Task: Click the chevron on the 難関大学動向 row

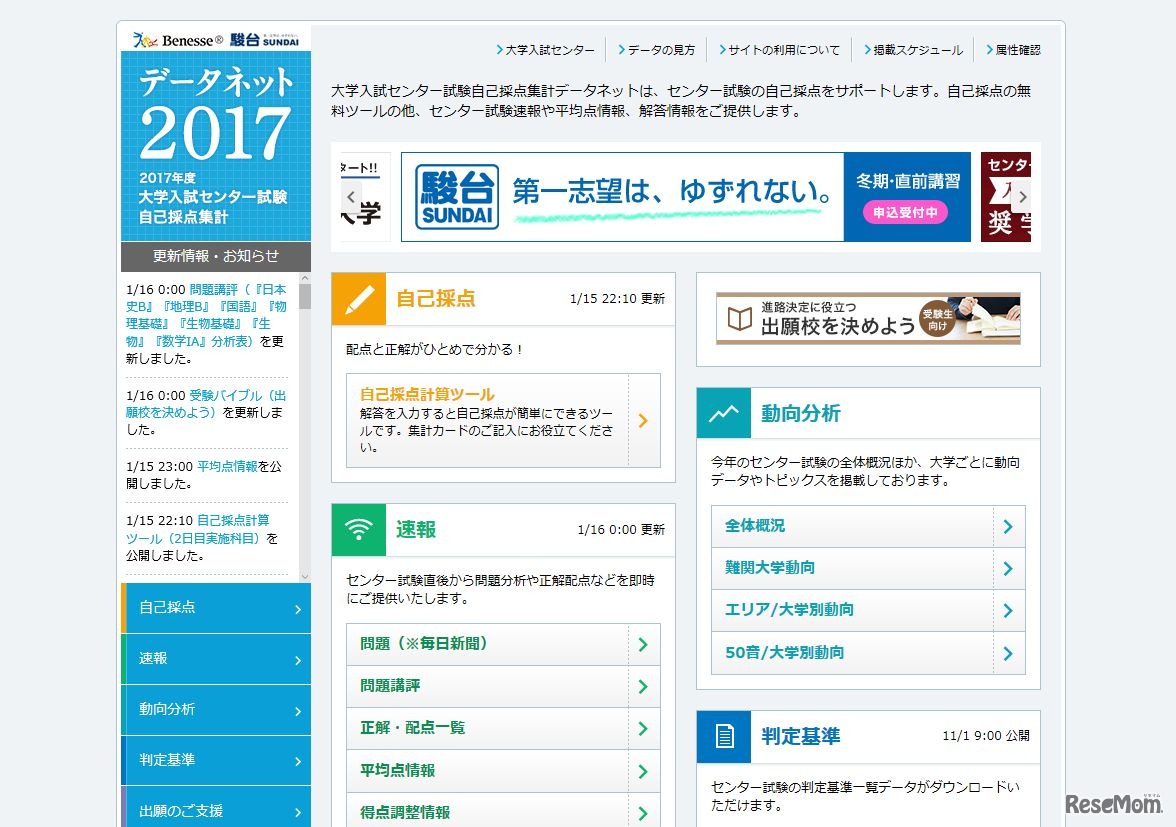Action: pos(1008,568)
